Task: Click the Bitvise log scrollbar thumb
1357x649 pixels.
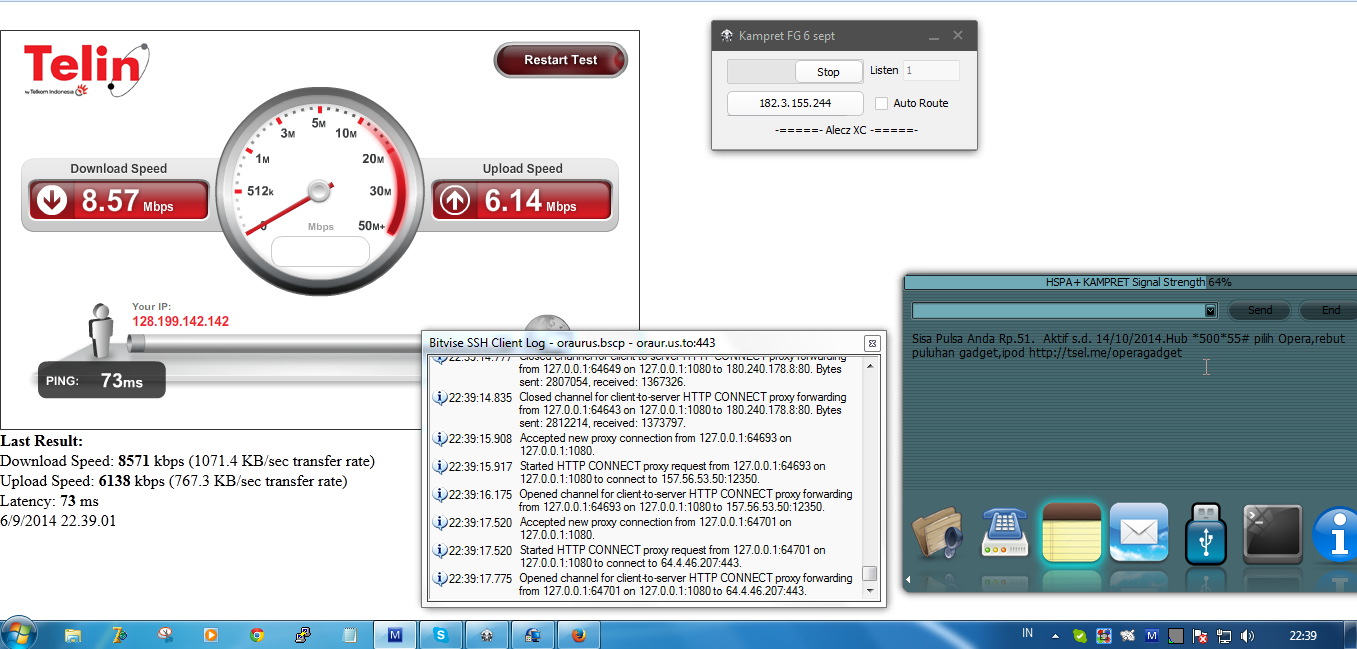Action: click(870, 573)
